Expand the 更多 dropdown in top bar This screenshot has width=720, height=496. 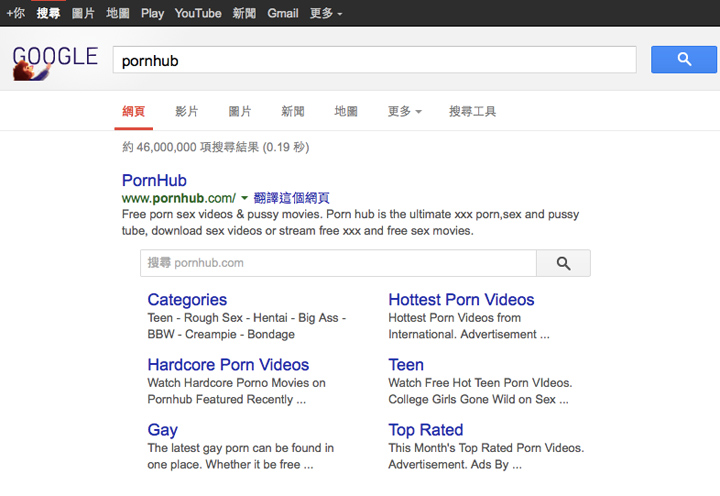[x=326, y=13]
